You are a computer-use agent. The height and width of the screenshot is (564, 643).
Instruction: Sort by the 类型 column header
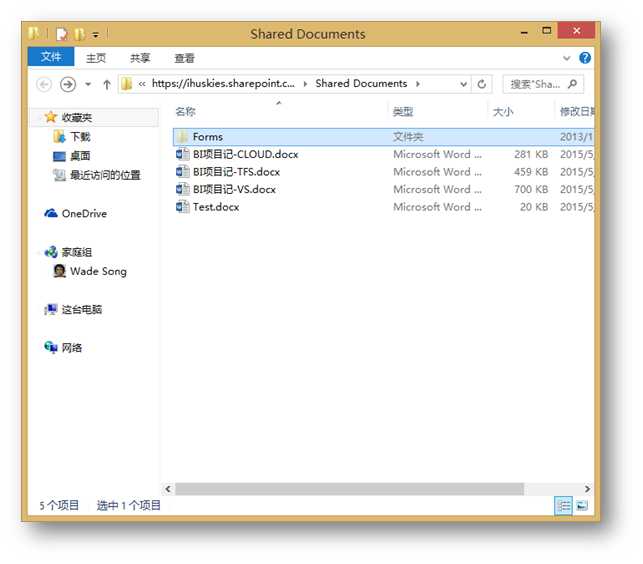pyautogui.click(x=403, y=112)
